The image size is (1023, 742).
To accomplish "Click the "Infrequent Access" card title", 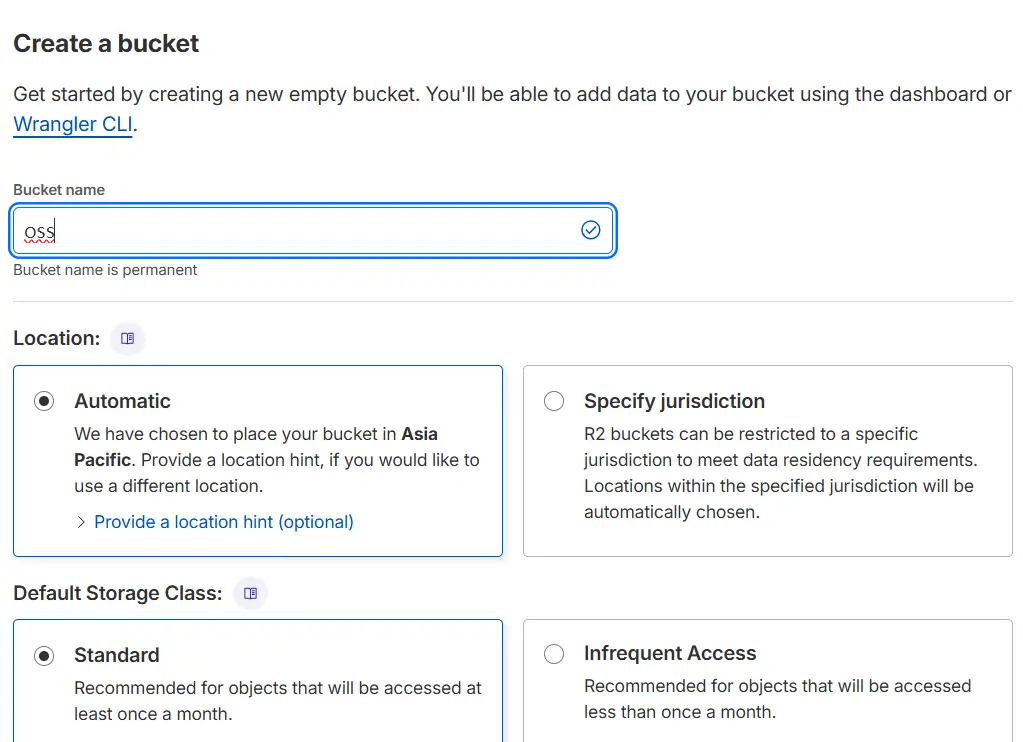I will 669,653.
